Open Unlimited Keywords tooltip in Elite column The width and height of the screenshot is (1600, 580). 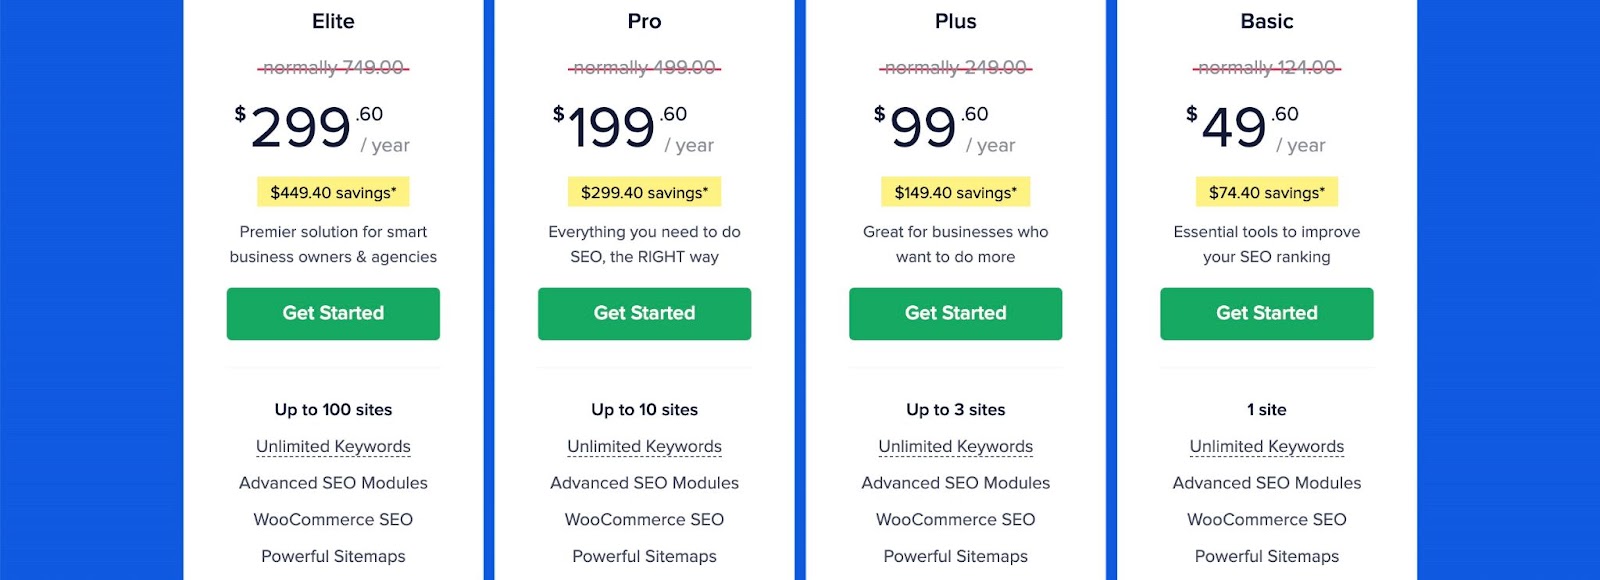333,446
